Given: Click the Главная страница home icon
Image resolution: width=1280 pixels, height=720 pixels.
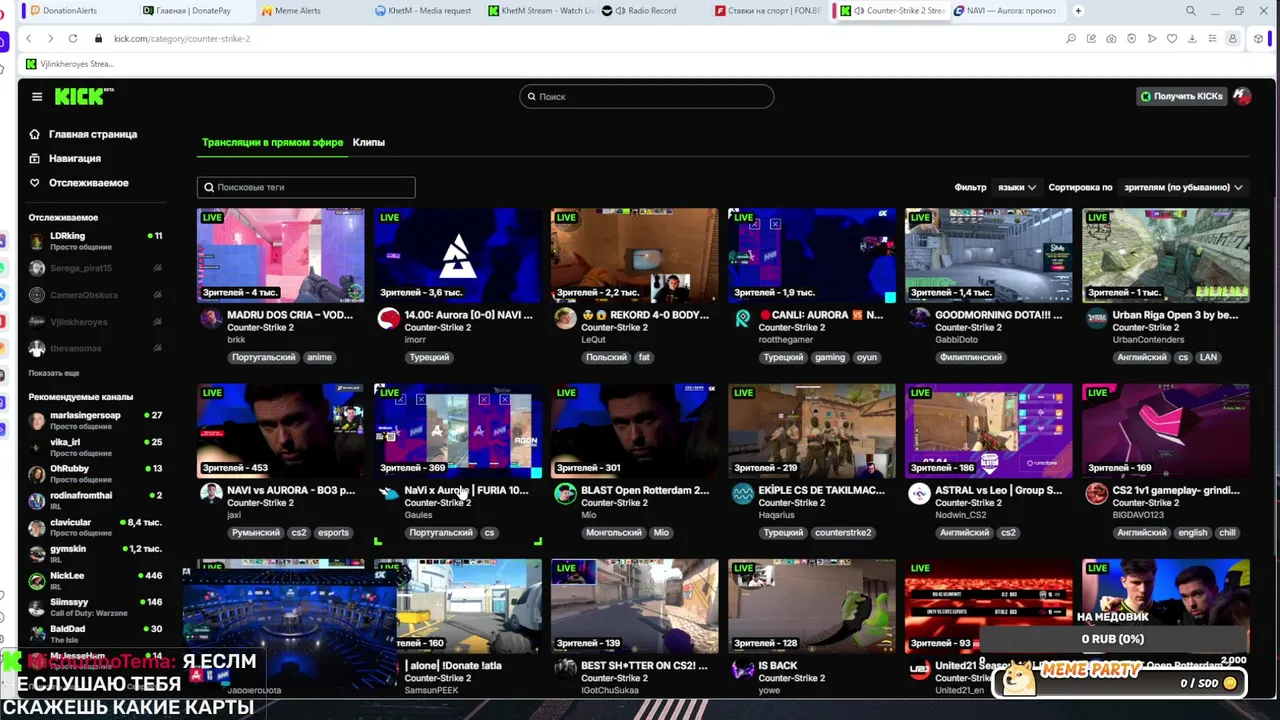Looking at the screenshot, I should 34,134.
